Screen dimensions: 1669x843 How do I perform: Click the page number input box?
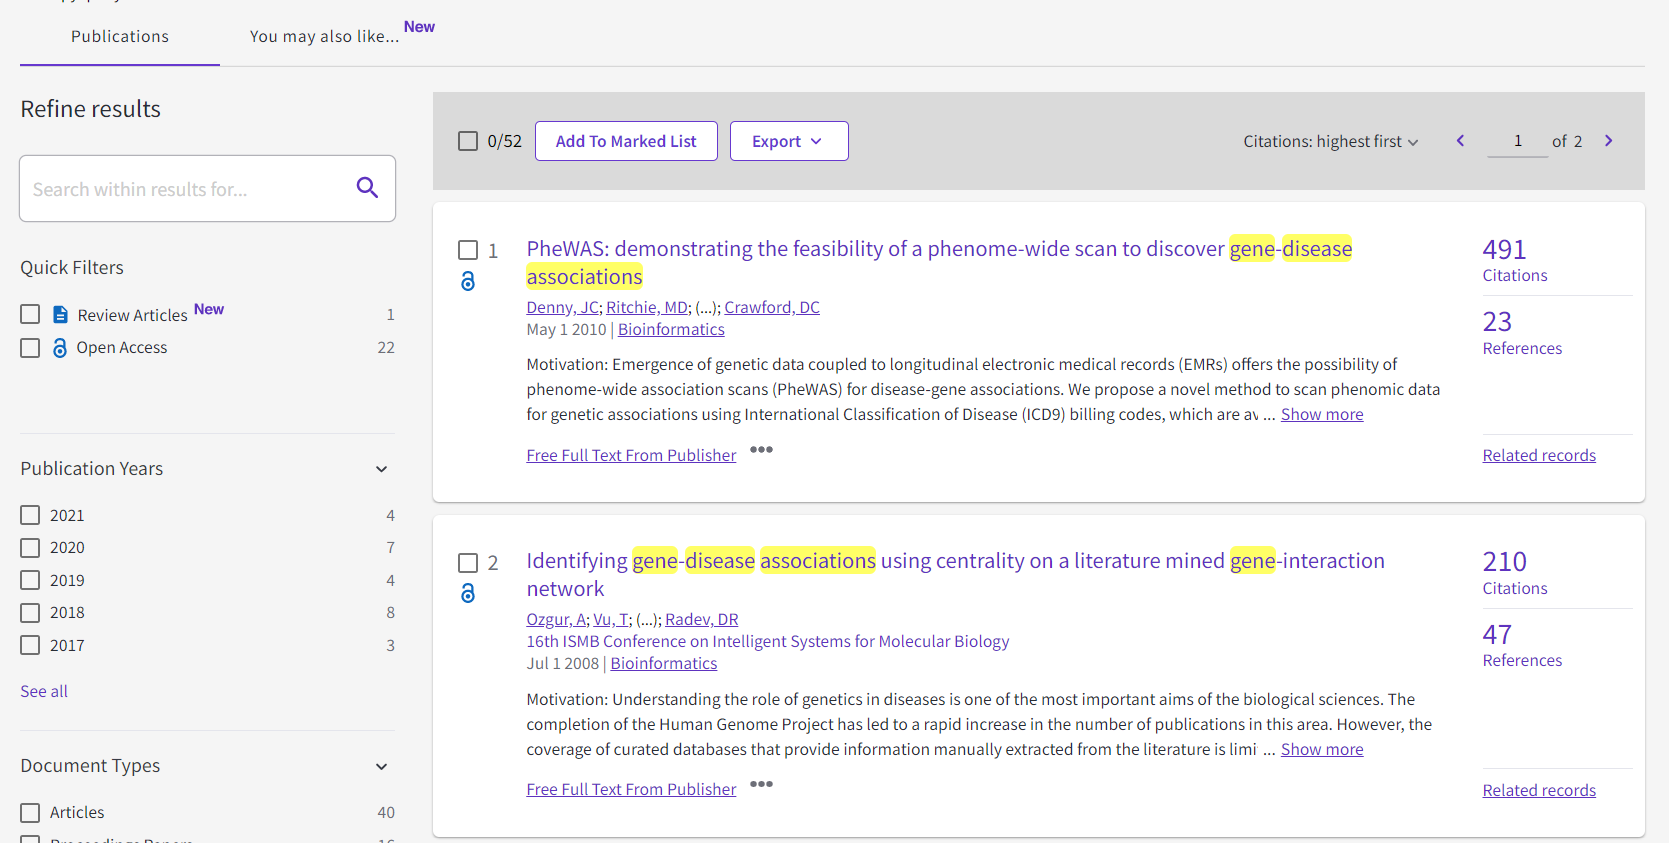(x=1517, y=141)
